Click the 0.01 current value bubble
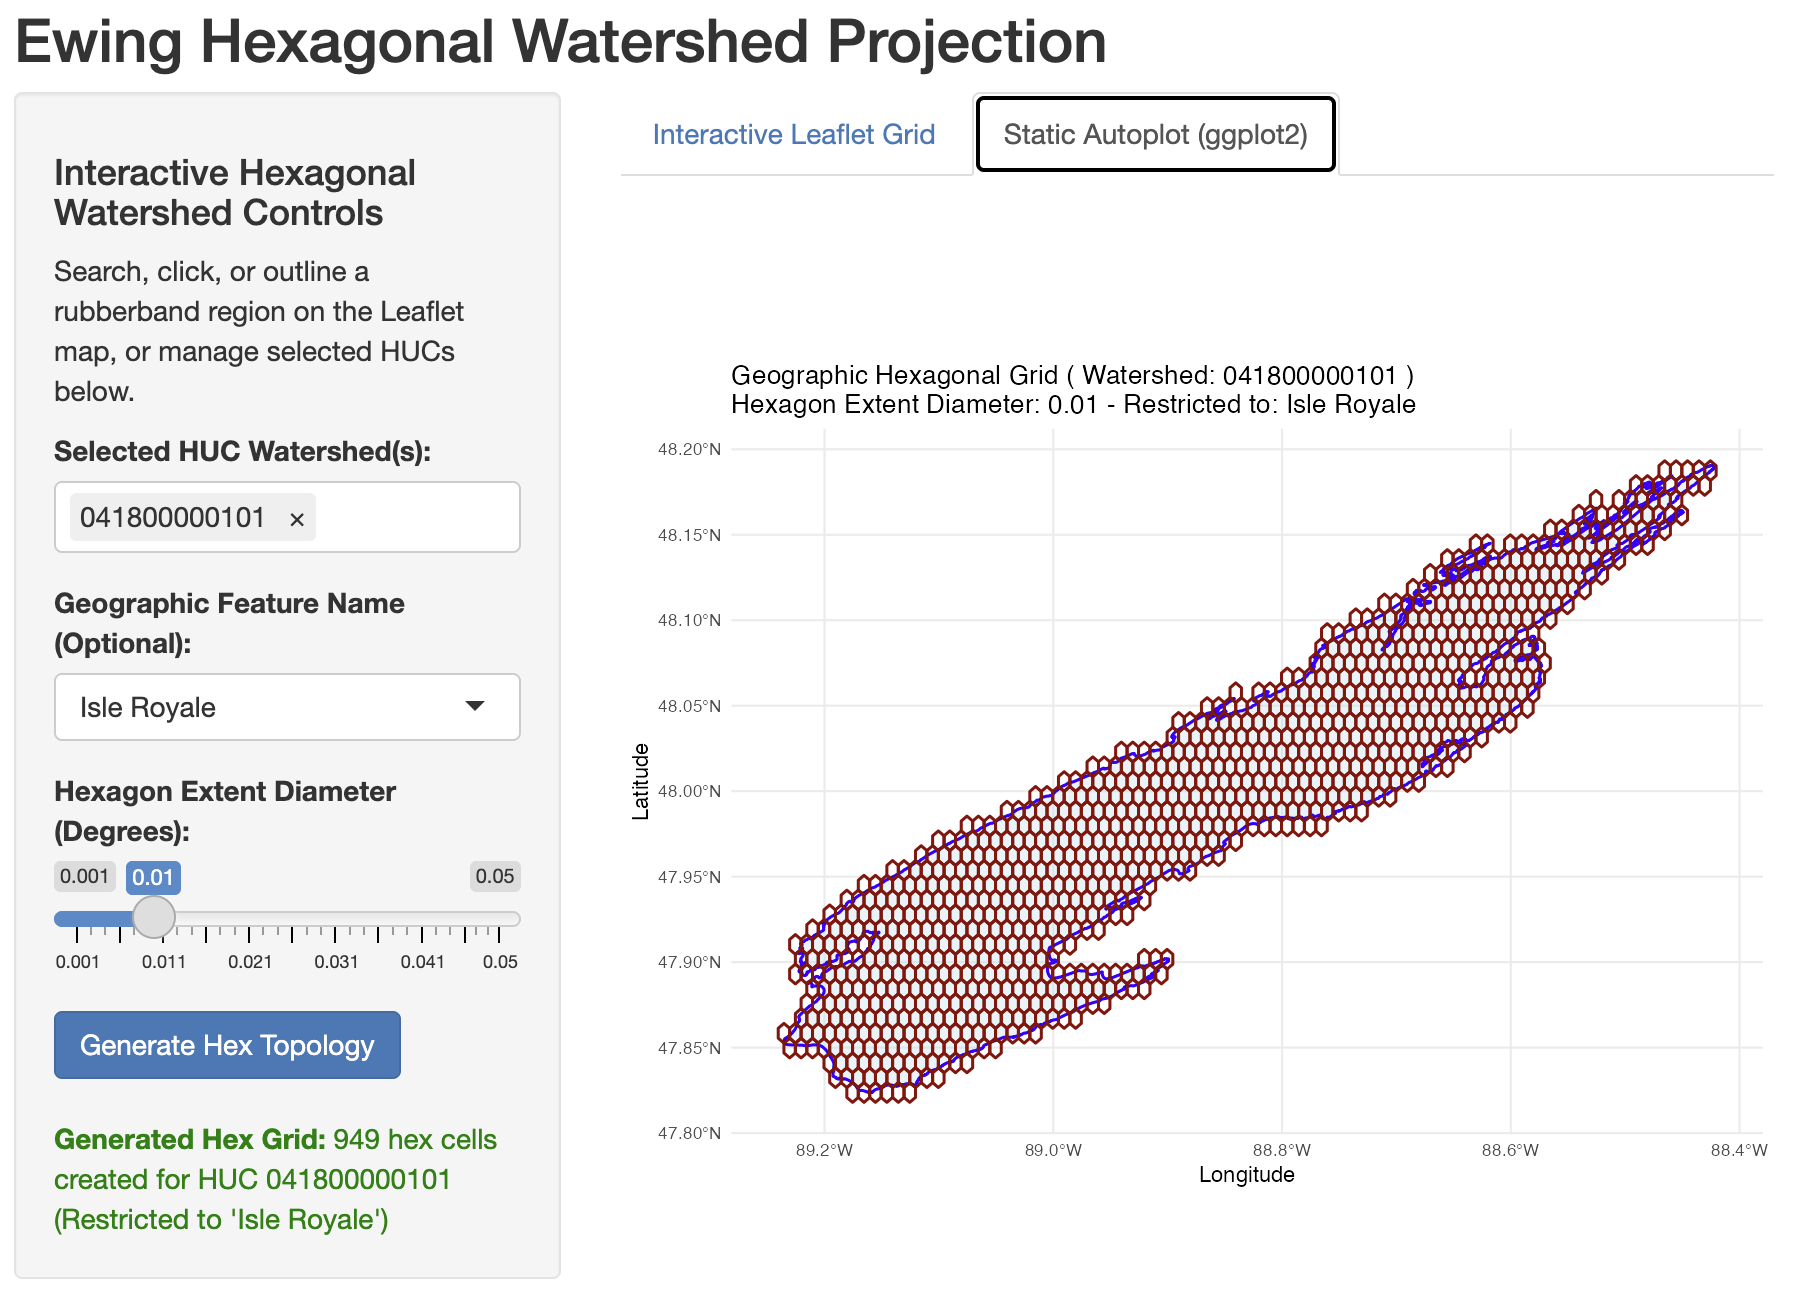The width and height of the screenshot is (1794, 1296). pos(153,877)
